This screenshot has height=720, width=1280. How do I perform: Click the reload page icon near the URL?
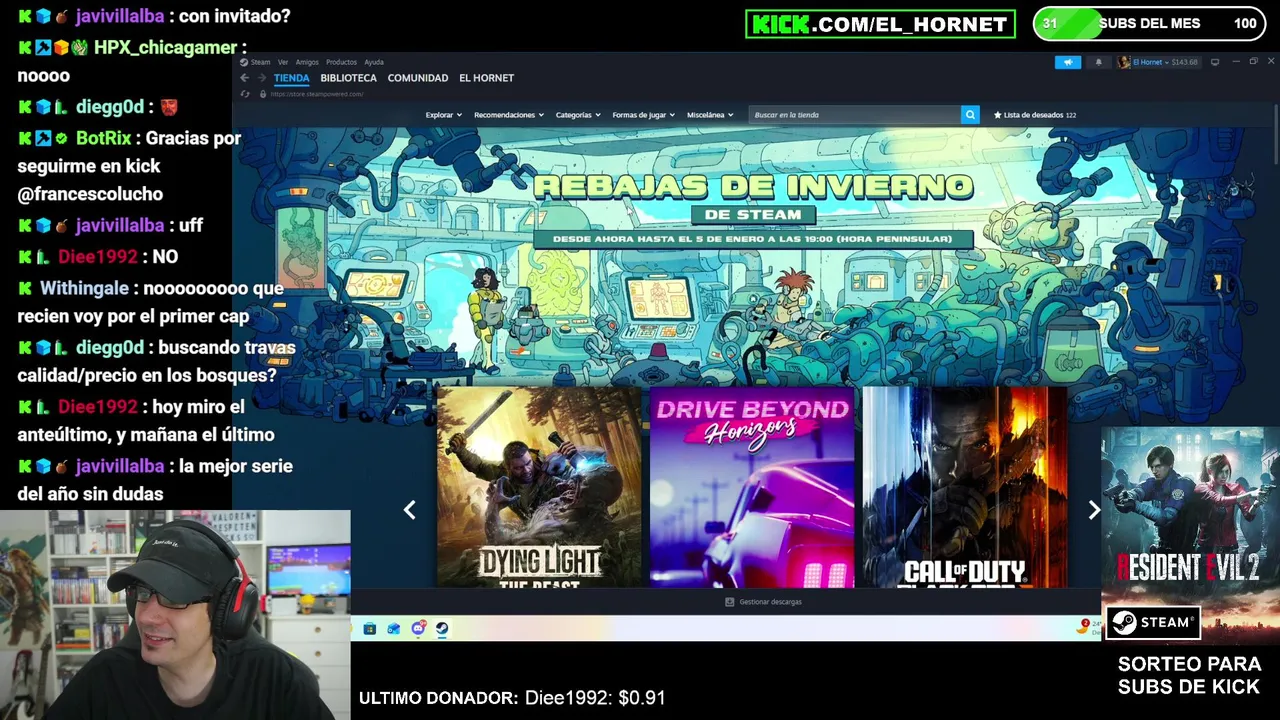[x=245, y=94]
